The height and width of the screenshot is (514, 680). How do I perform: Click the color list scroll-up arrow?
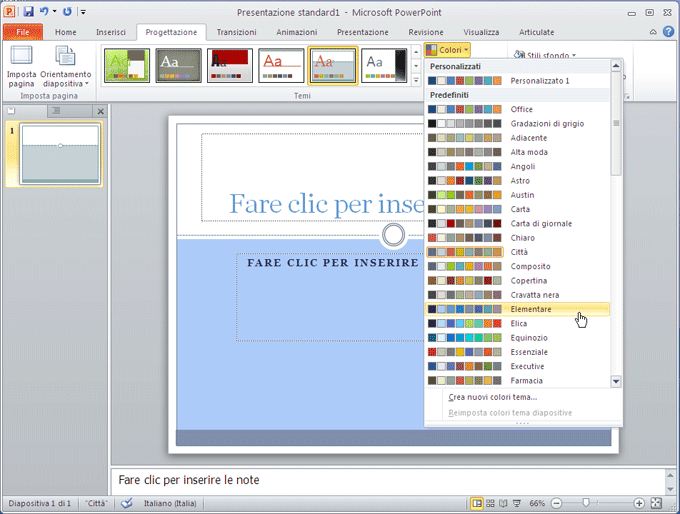click(x=616, y=66)
